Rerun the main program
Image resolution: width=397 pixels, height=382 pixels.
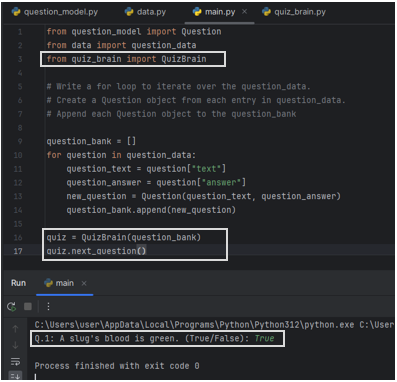point(11,306)
